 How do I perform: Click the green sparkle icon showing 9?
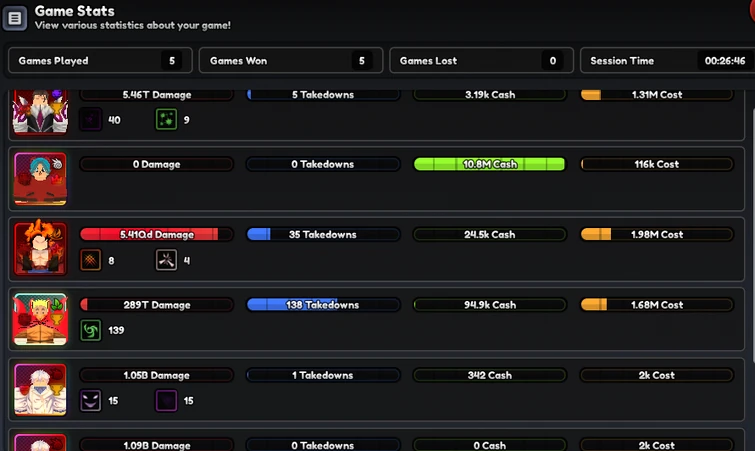coord(166,119)
